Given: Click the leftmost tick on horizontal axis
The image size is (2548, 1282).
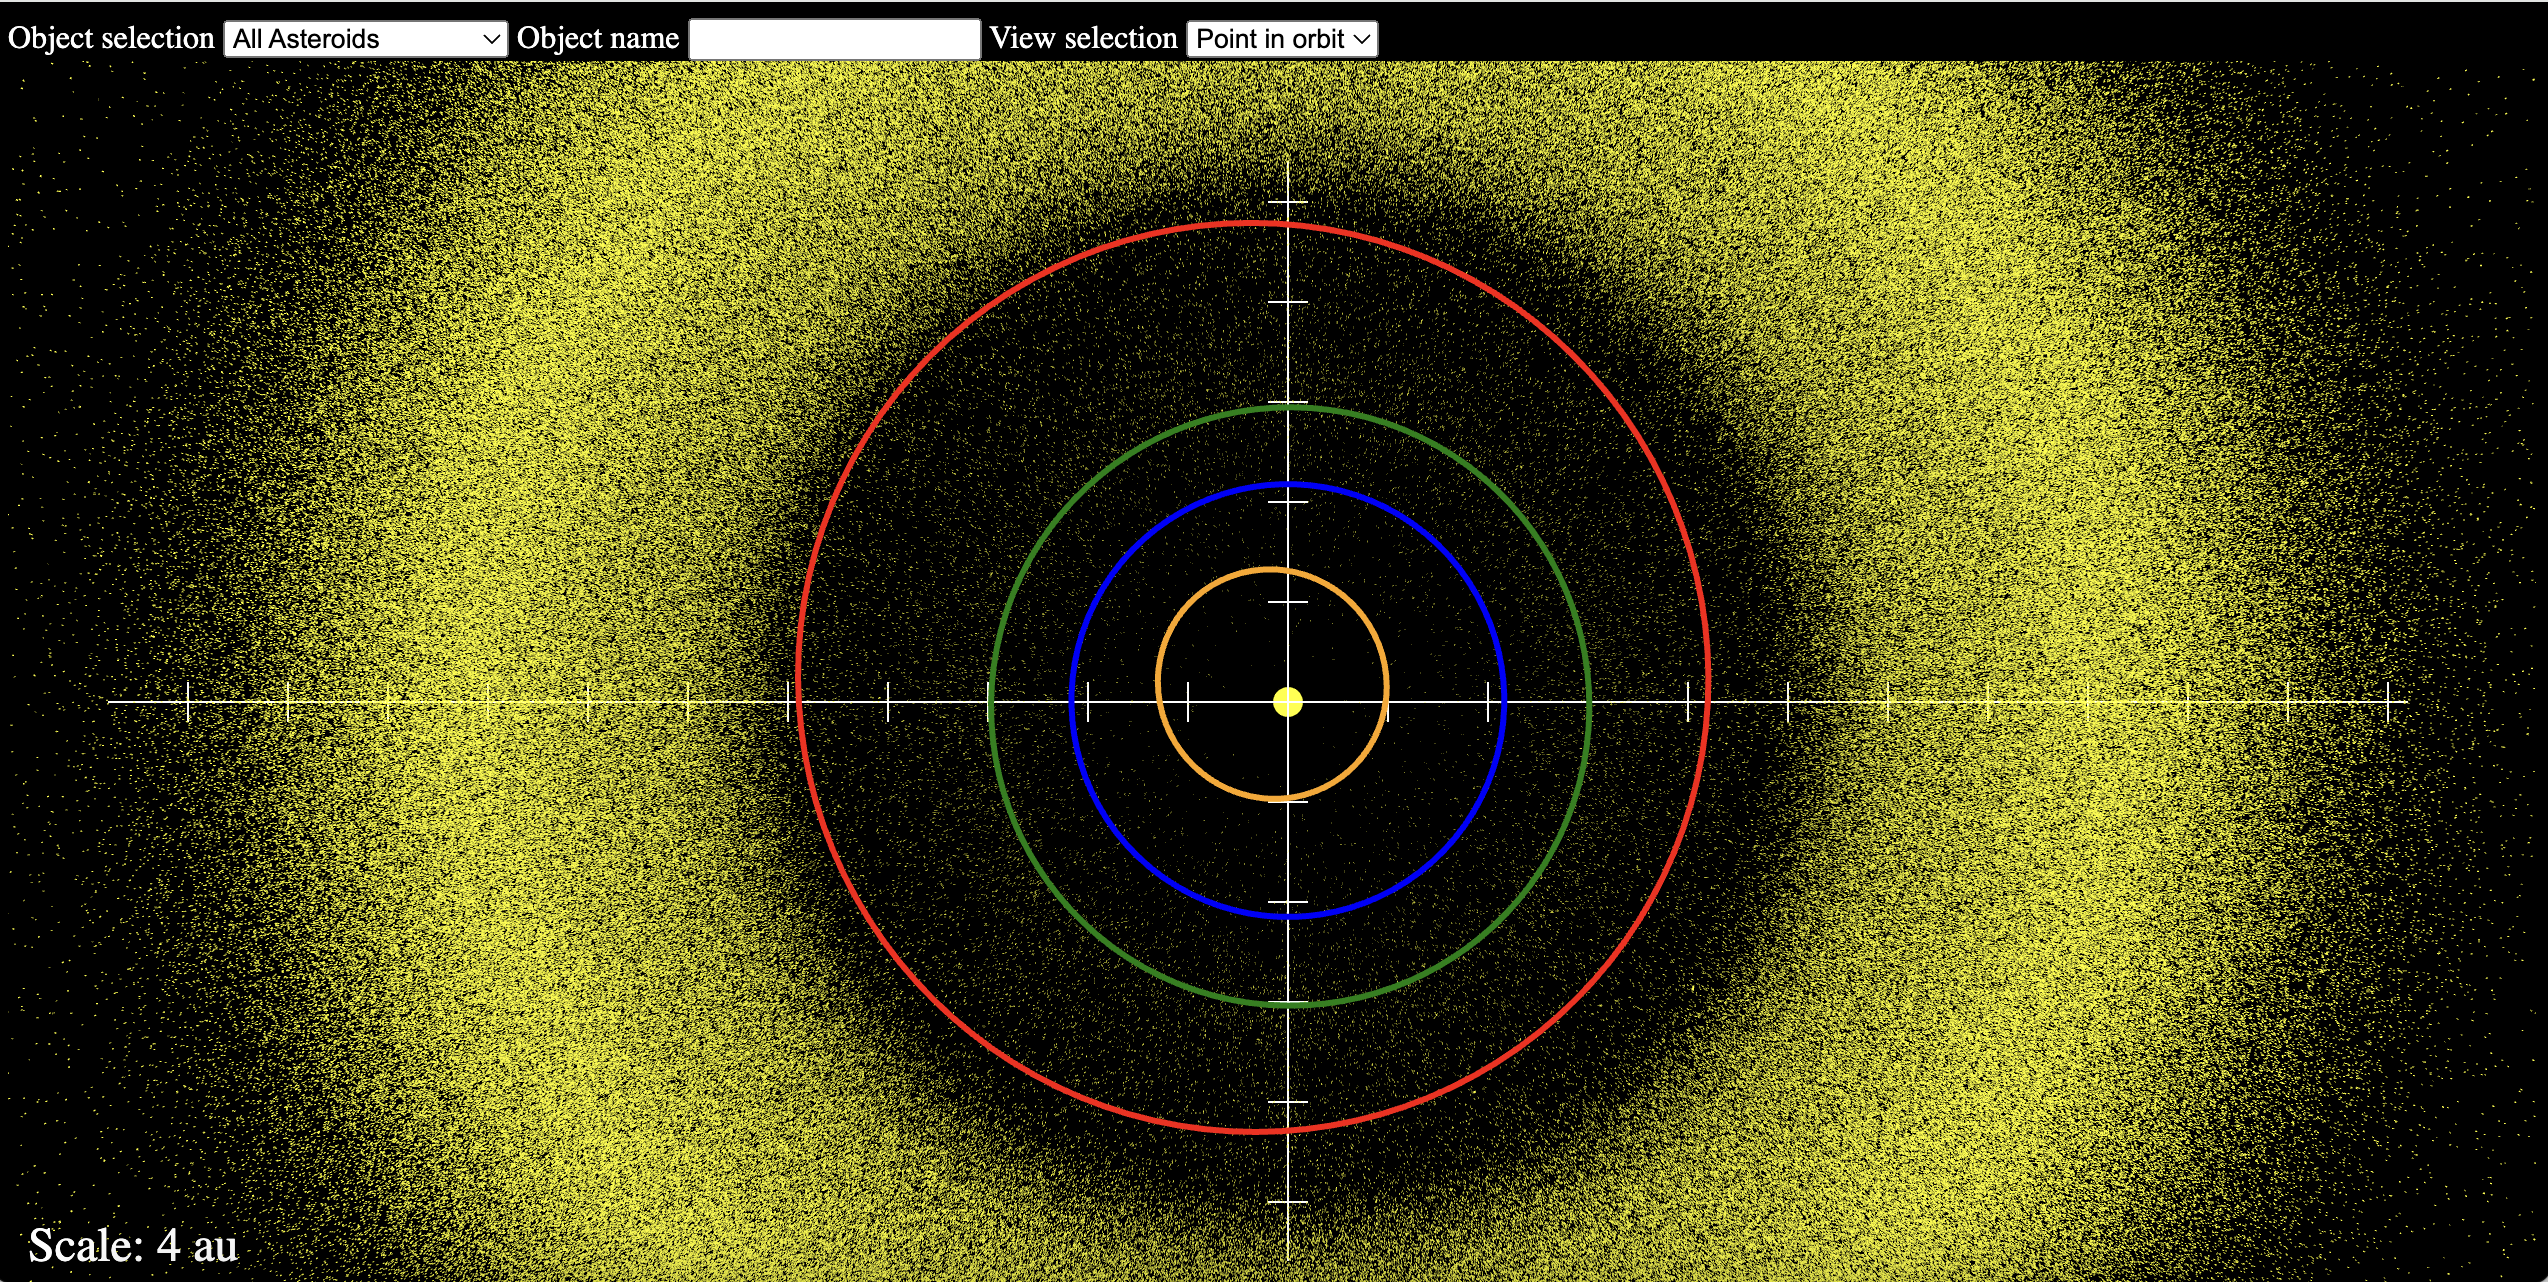Looking at the screenshot, I should [x=188, y=702].
